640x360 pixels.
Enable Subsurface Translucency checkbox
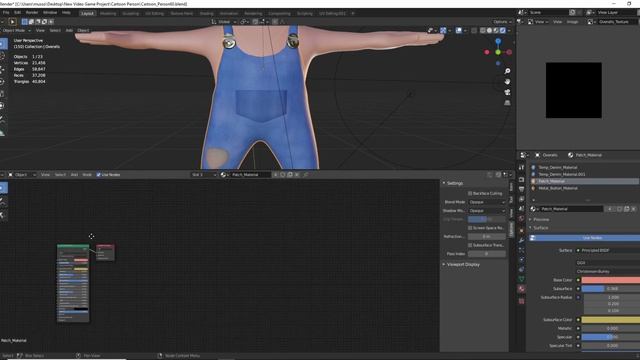click(x=470, y=245)
